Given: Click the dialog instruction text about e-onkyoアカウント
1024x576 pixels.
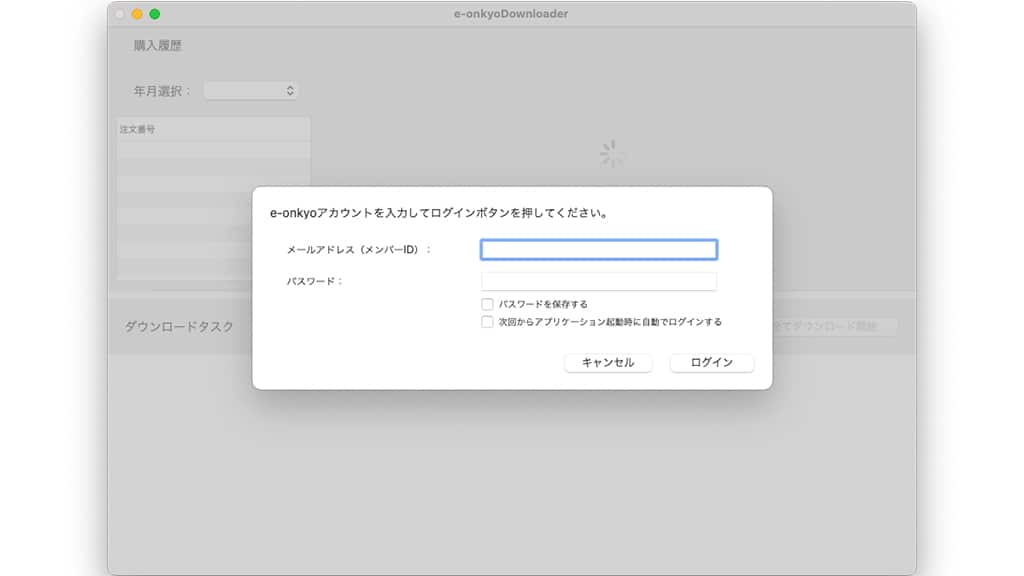Looking at the screenshot, I should click(x=439, y=213).
